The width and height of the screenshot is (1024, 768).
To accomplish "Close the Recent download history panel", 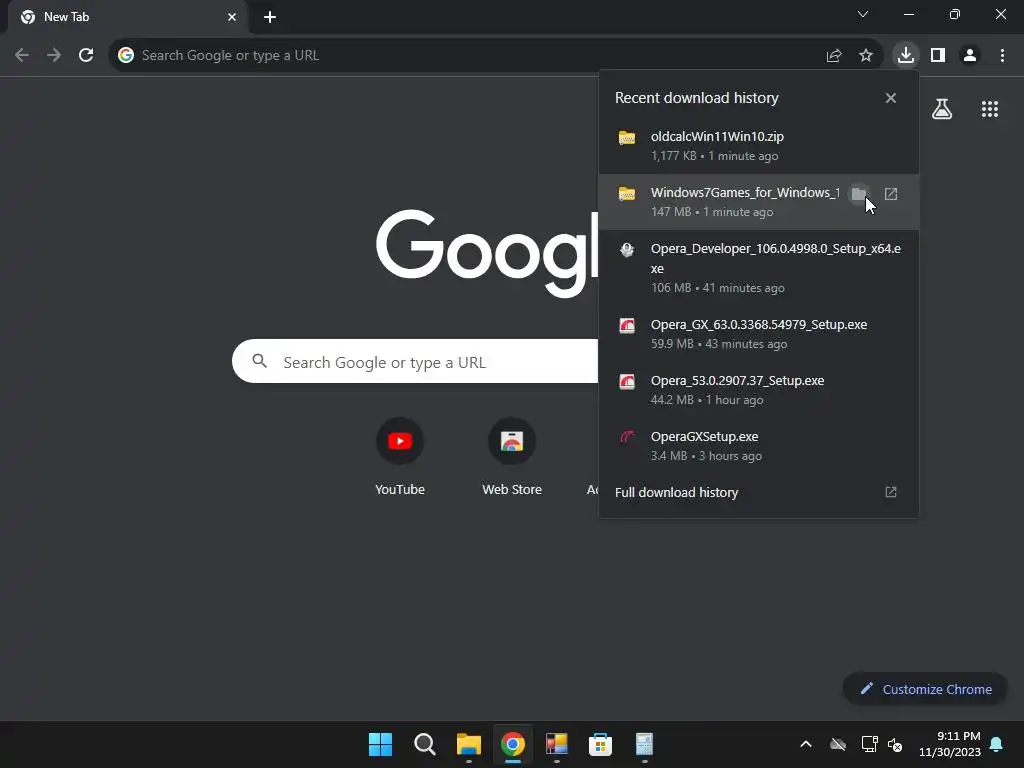I will point(891,98).
